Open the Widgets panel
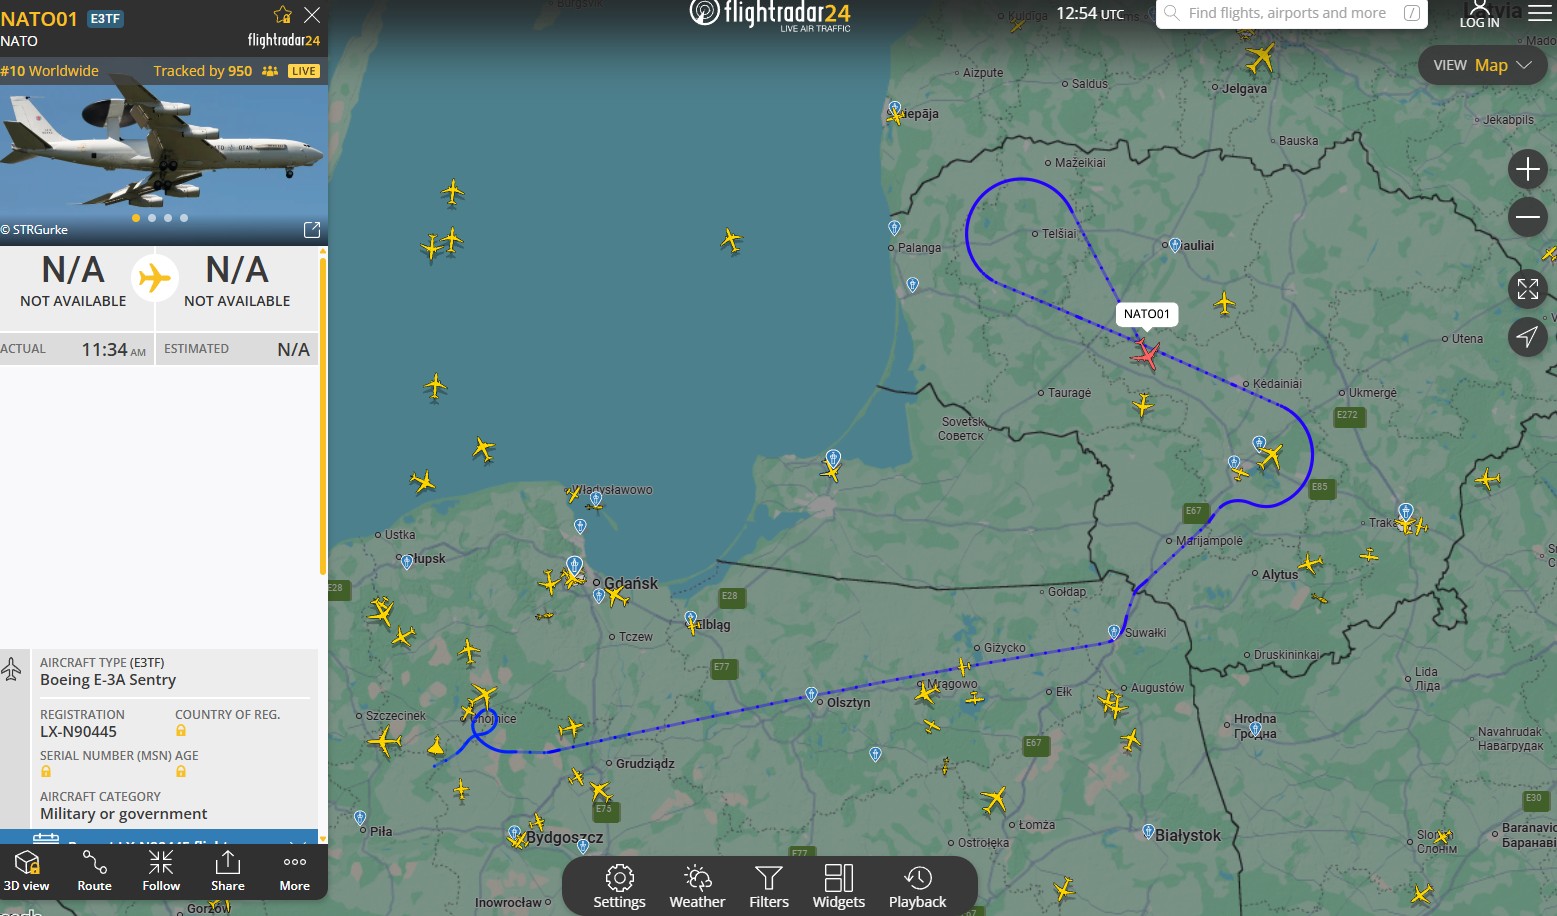The width and height of the screenshot is (1557, 916). [x=839, y=886]
